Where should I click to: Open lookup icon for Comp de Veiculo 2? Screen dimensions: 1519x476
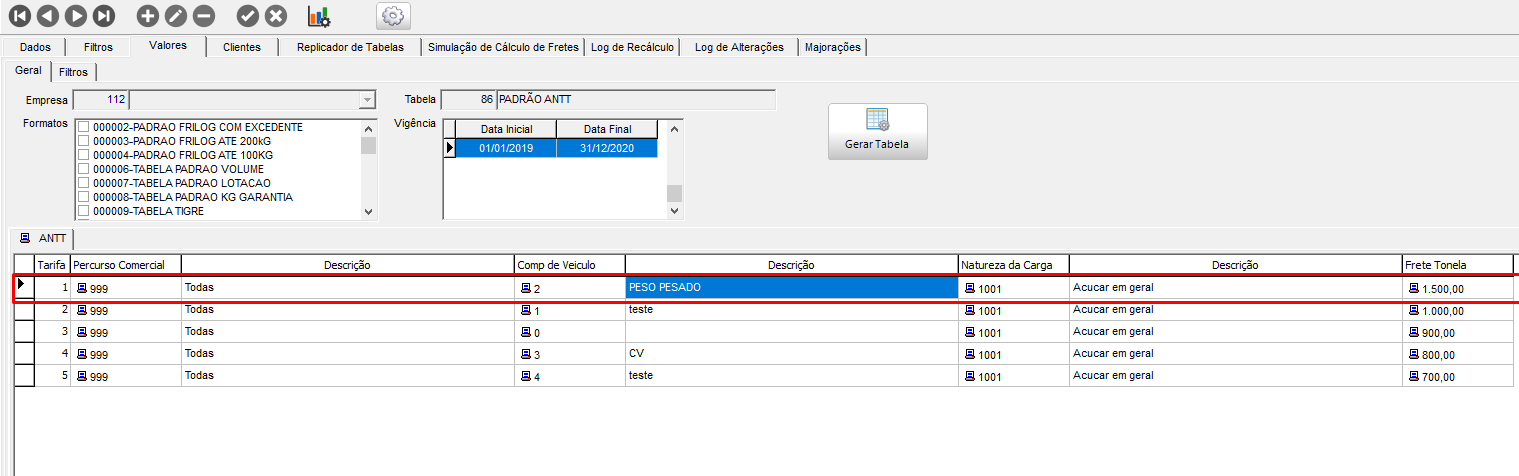point(526,288)
